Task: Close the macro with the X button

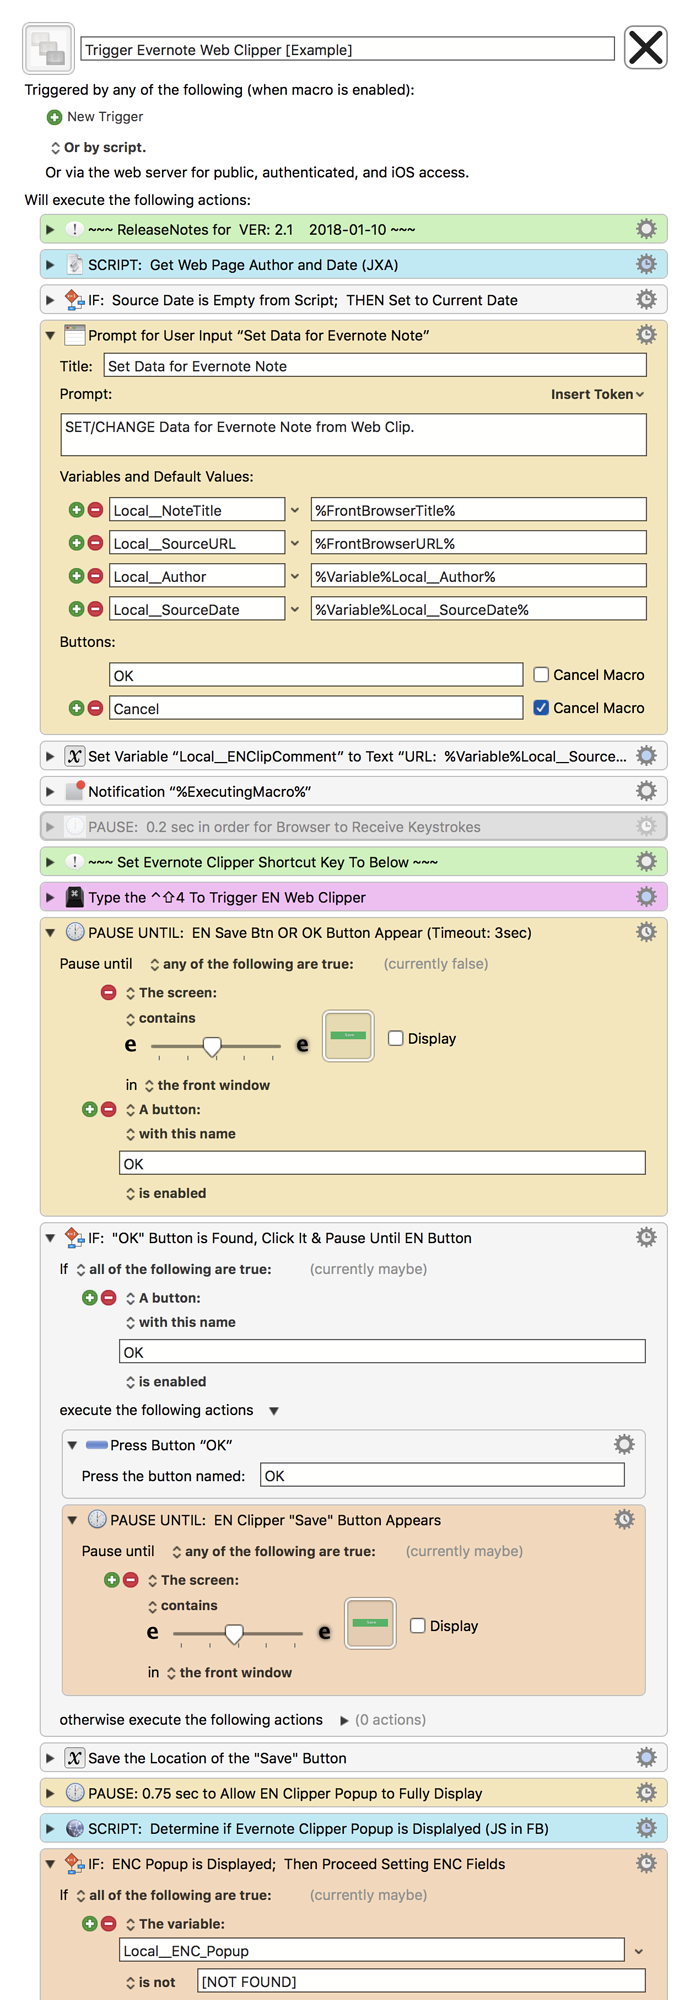Action: (646, 47)
